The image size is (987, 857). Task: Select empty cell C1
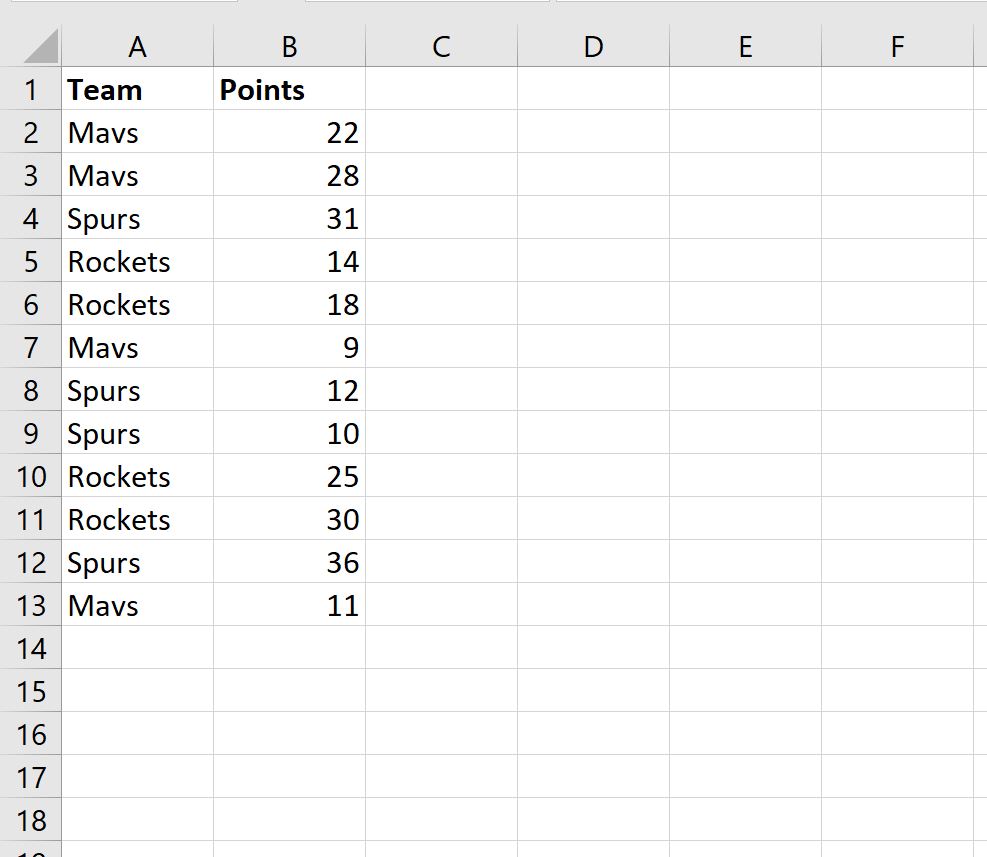coord(441,89)
